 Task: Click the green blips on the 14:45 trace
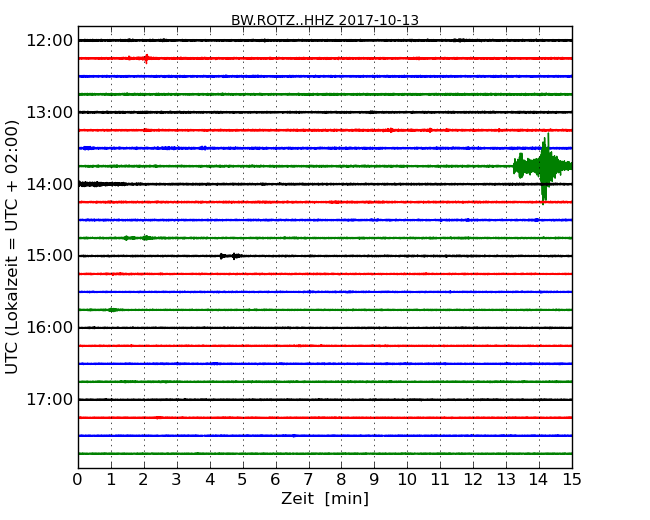tap(138, 238)
